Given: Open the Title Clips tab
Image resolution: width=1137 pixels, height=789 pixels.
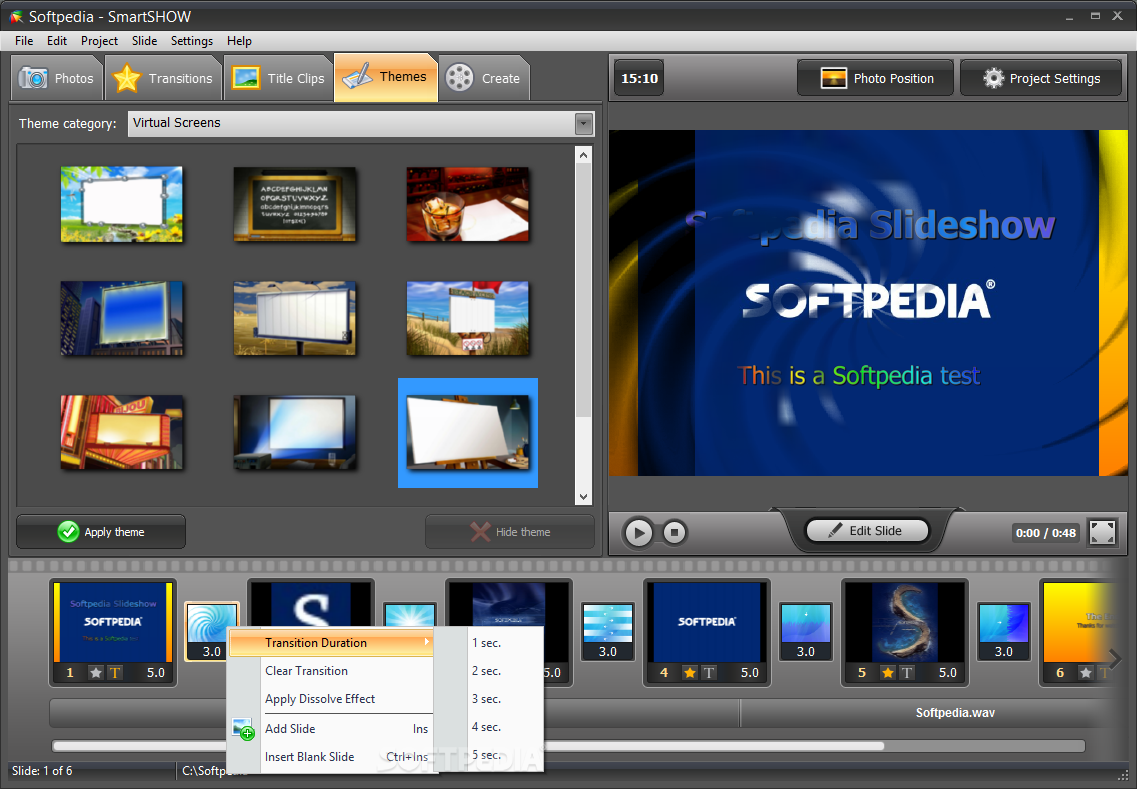Looking at the screenshot, I should (278, 78).
